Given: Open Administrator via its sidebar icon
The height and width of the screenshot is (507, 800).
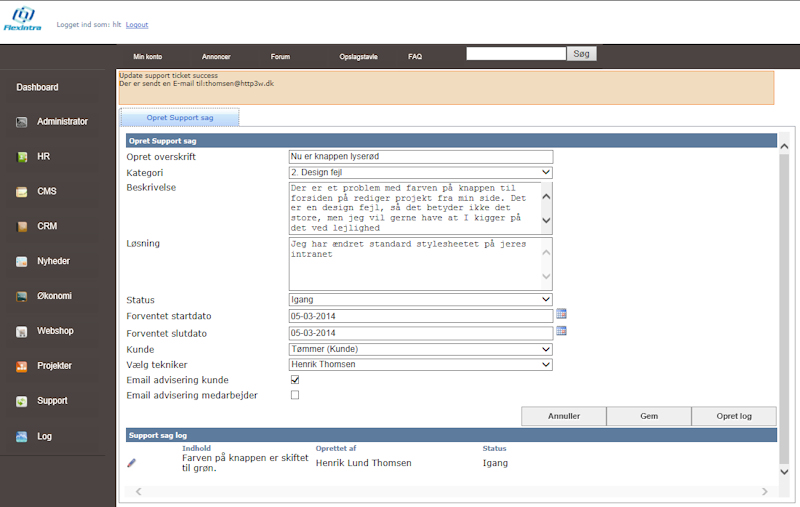Looking at the screenshot, I should click(x=21, y=122).
